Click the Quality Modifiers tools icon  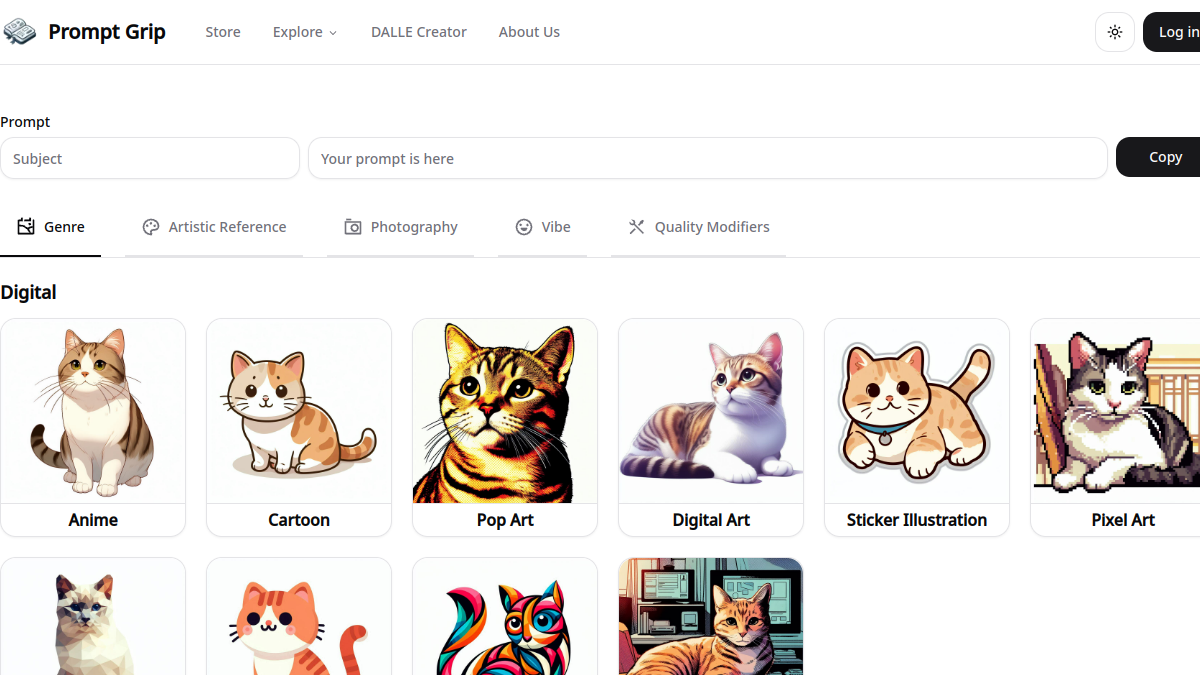(x=637, y=227)
